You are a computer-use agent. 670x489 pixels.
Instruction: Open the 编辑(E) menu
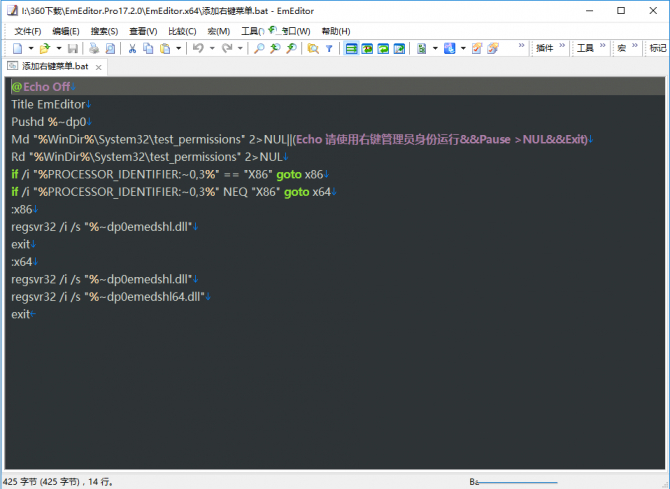[66, 31]
